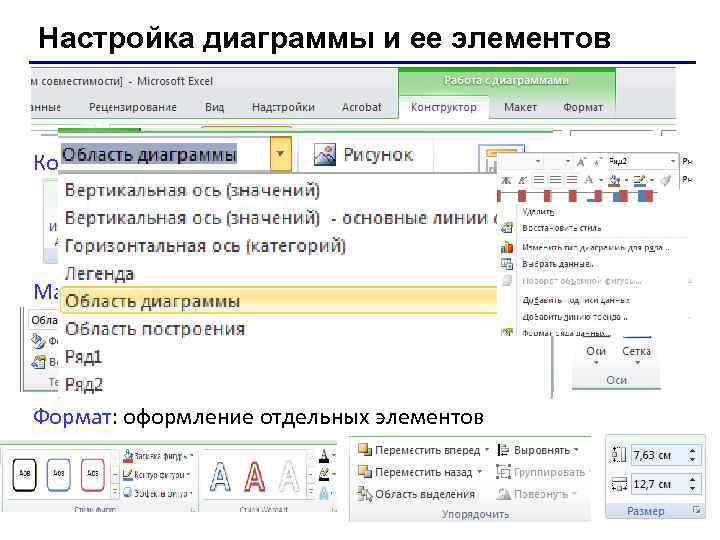Select the Вид tab
720x540 pixels.
(214, 107)
